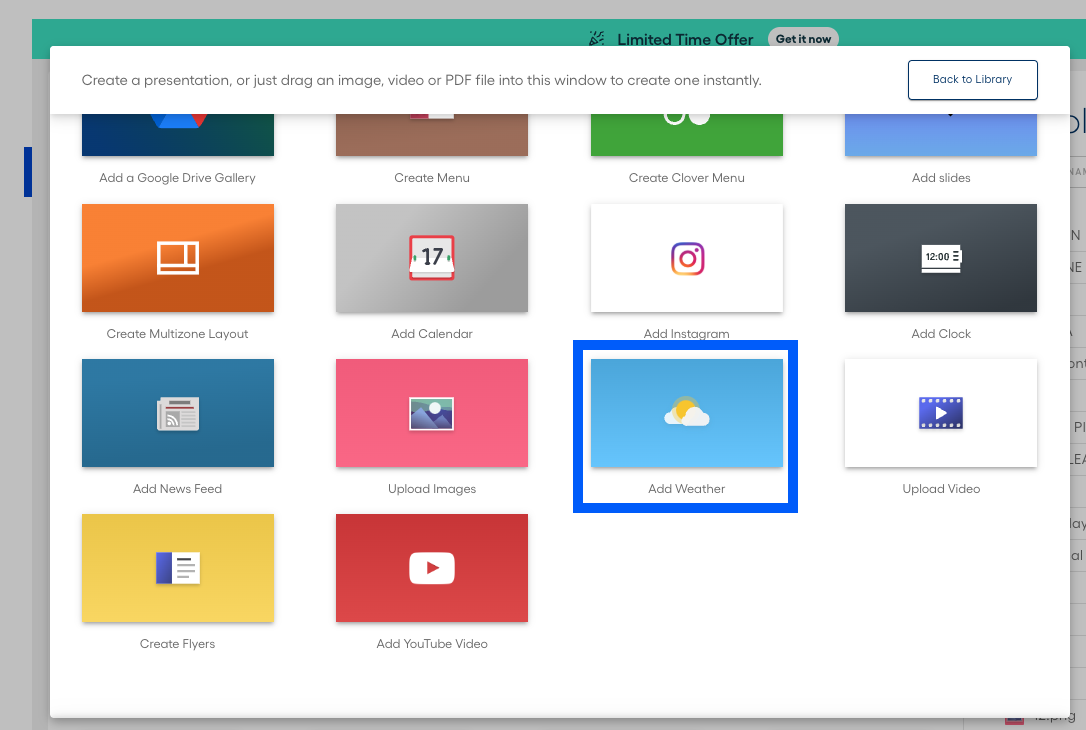Click the Limited Time Offer banner text
This screenshot has width=1086, height=730.
click(685, 39)
